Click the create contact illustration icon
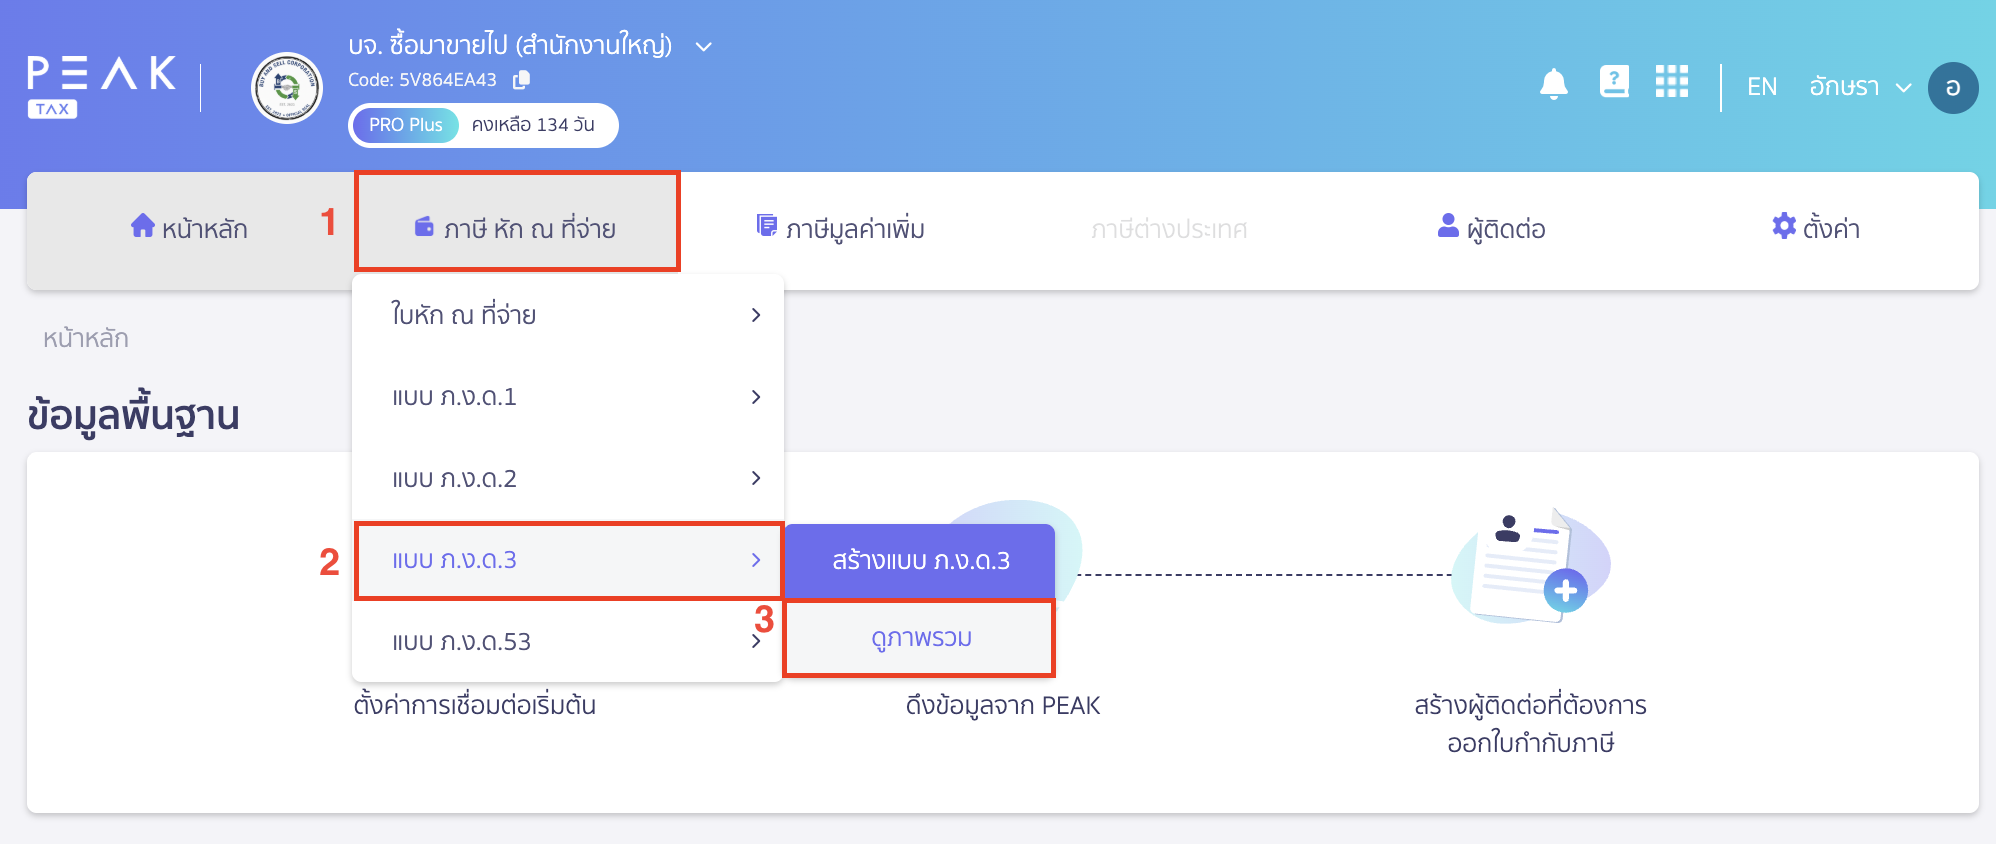The width and height of the screenshot is (1996, 844). (1531, 565)
